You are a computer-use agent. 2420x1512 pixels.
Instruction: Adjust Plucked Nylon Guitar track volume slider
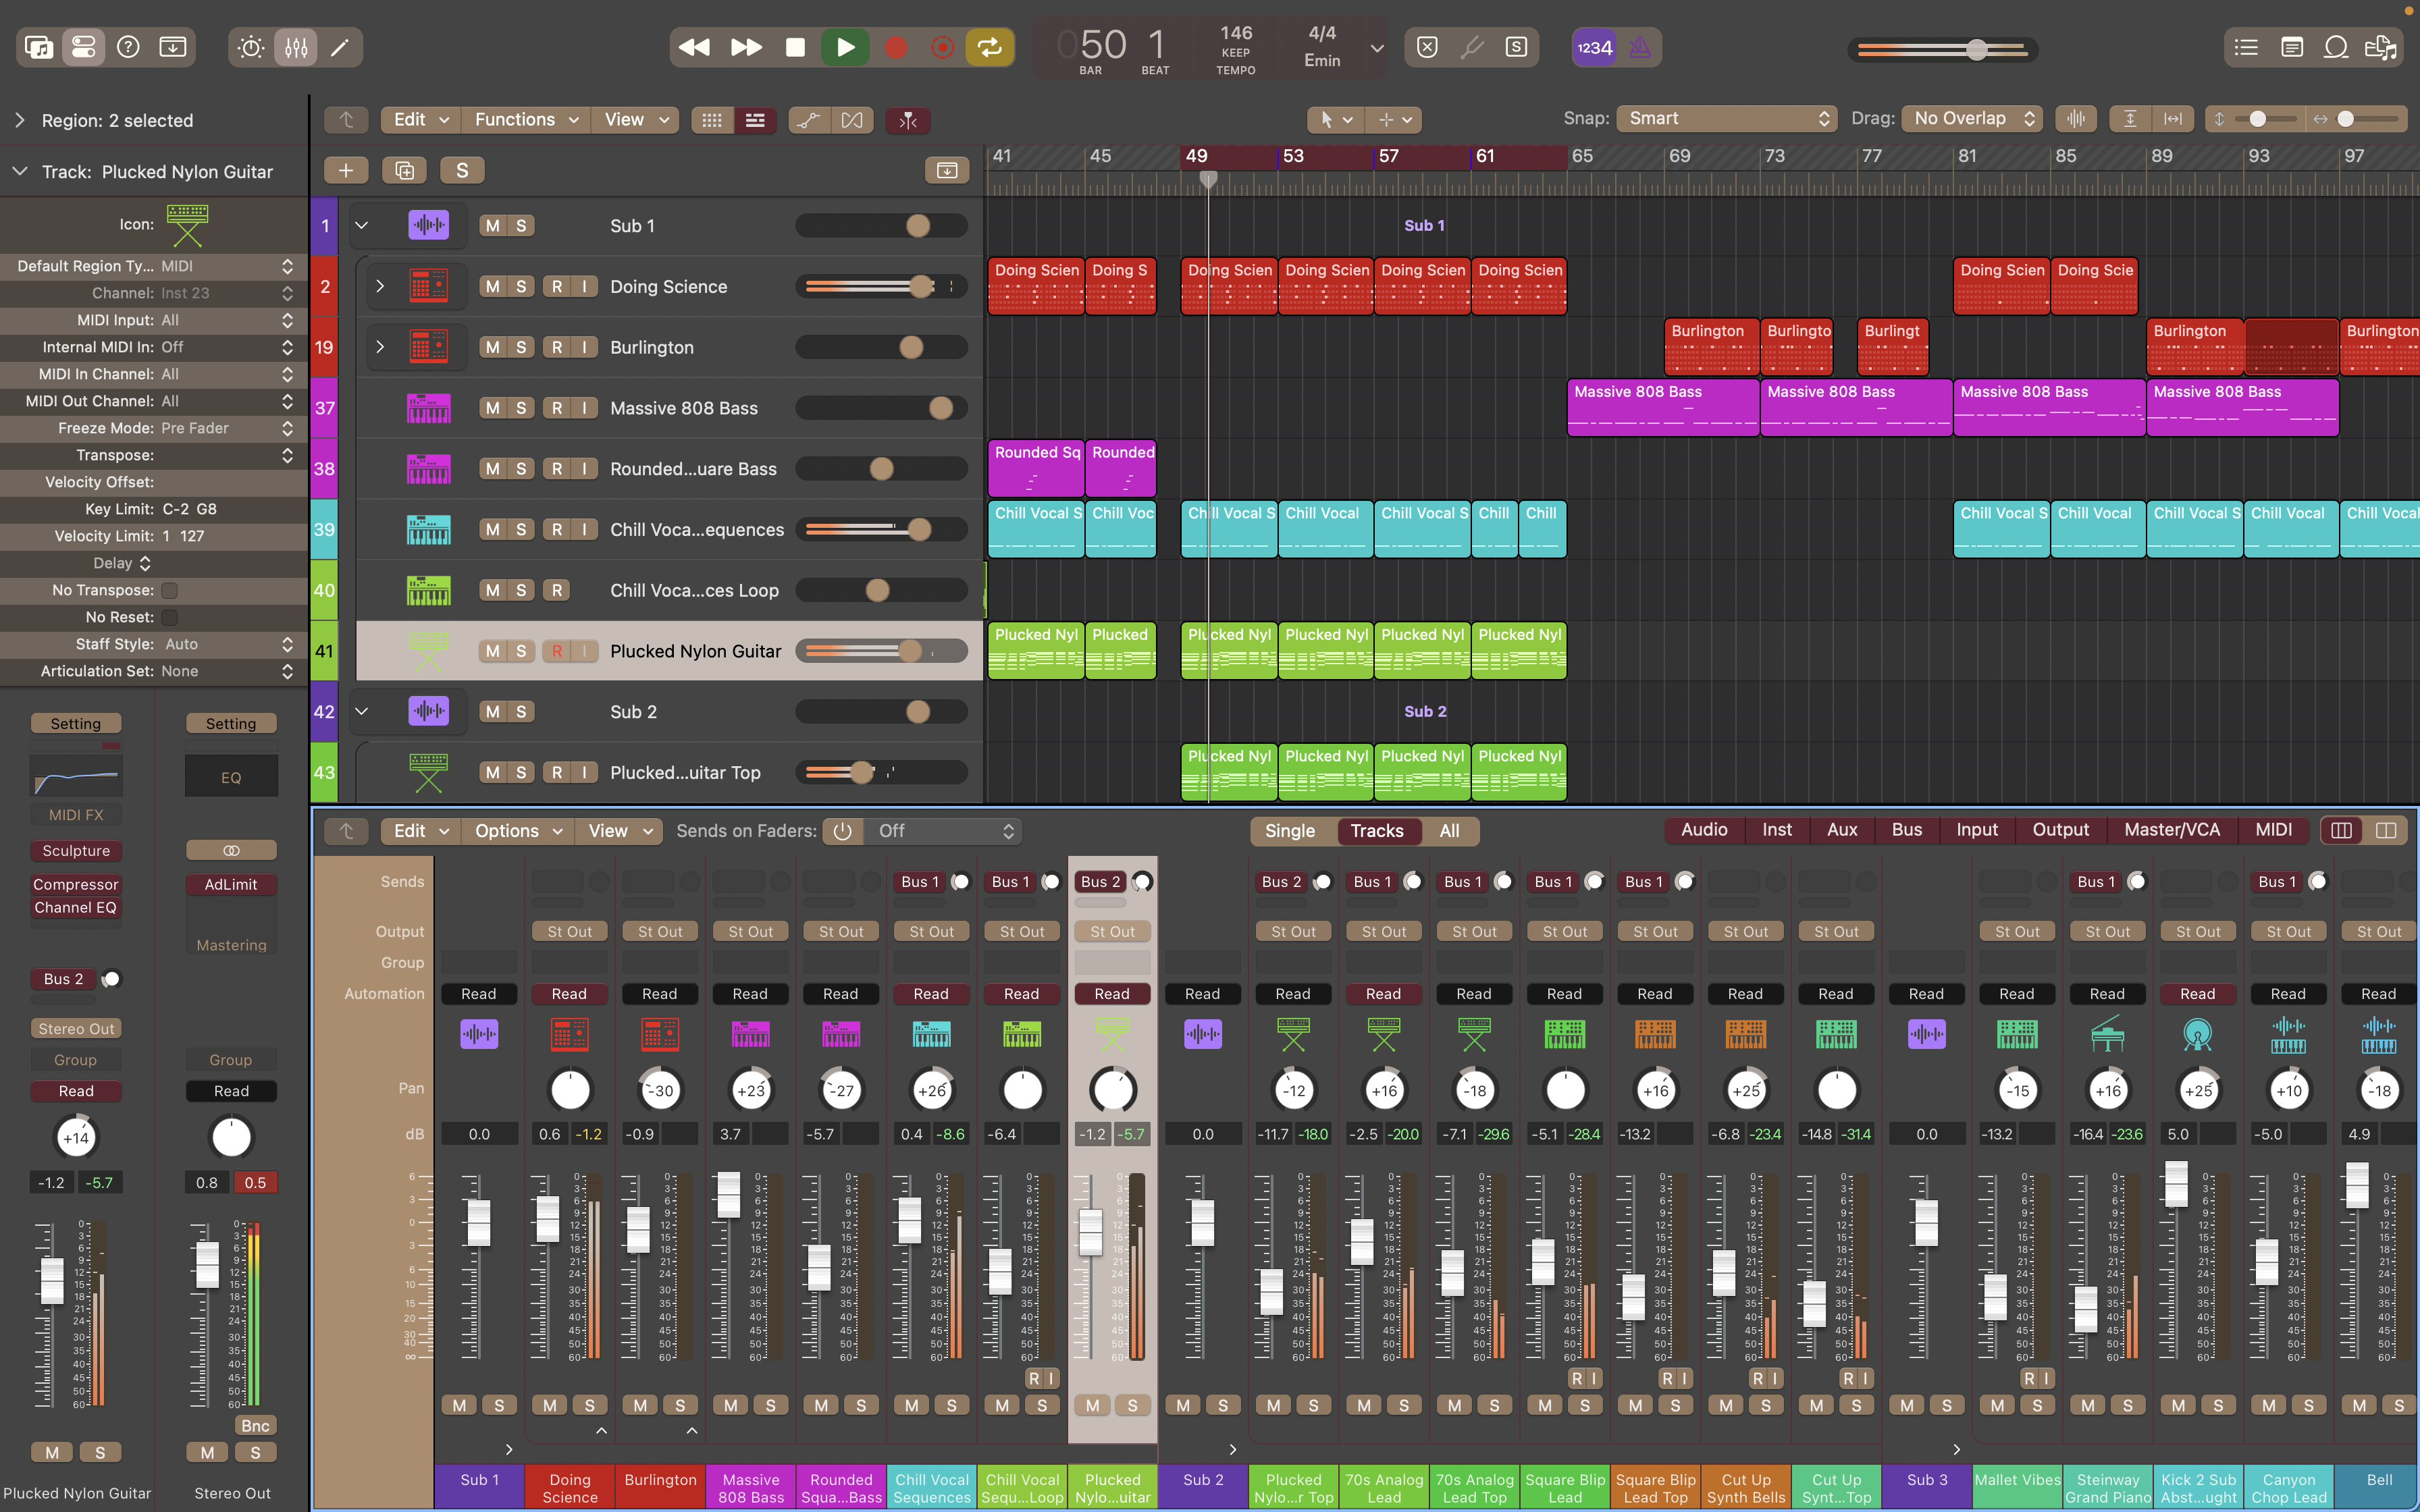(882, 651)
